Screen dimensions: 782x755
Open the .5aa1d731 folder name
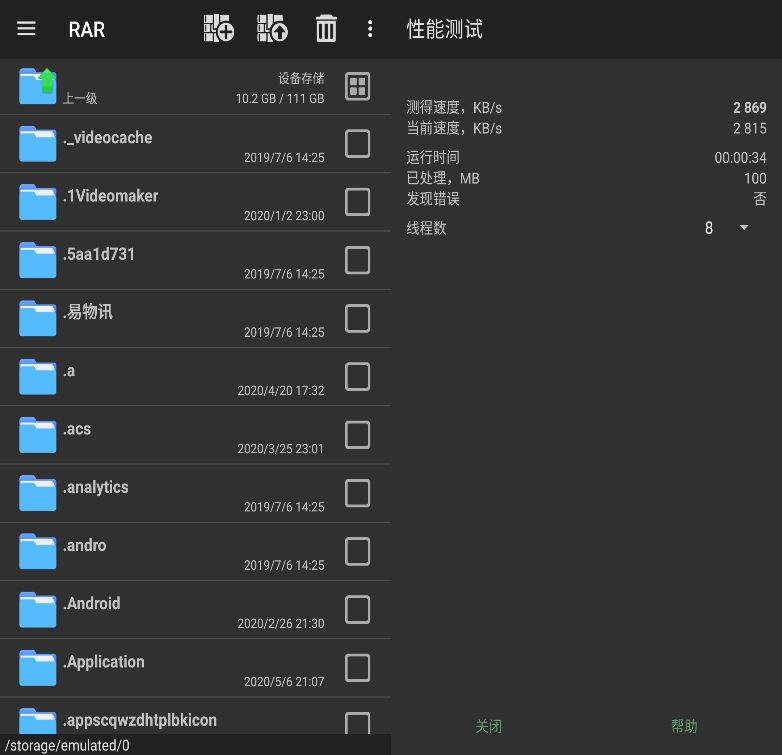point(99,254)
